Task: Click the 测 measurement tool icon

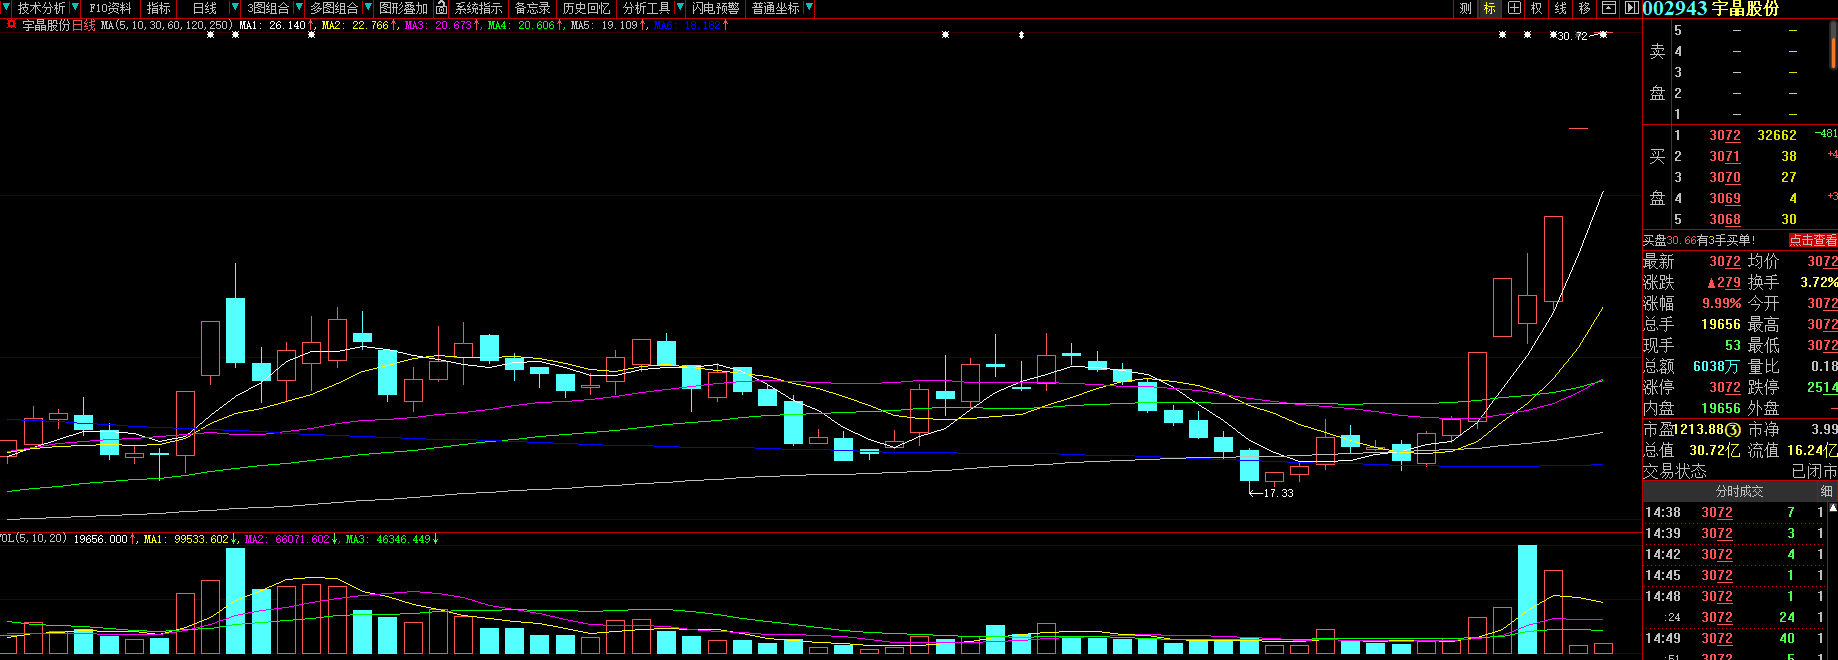Action: 1465,8
